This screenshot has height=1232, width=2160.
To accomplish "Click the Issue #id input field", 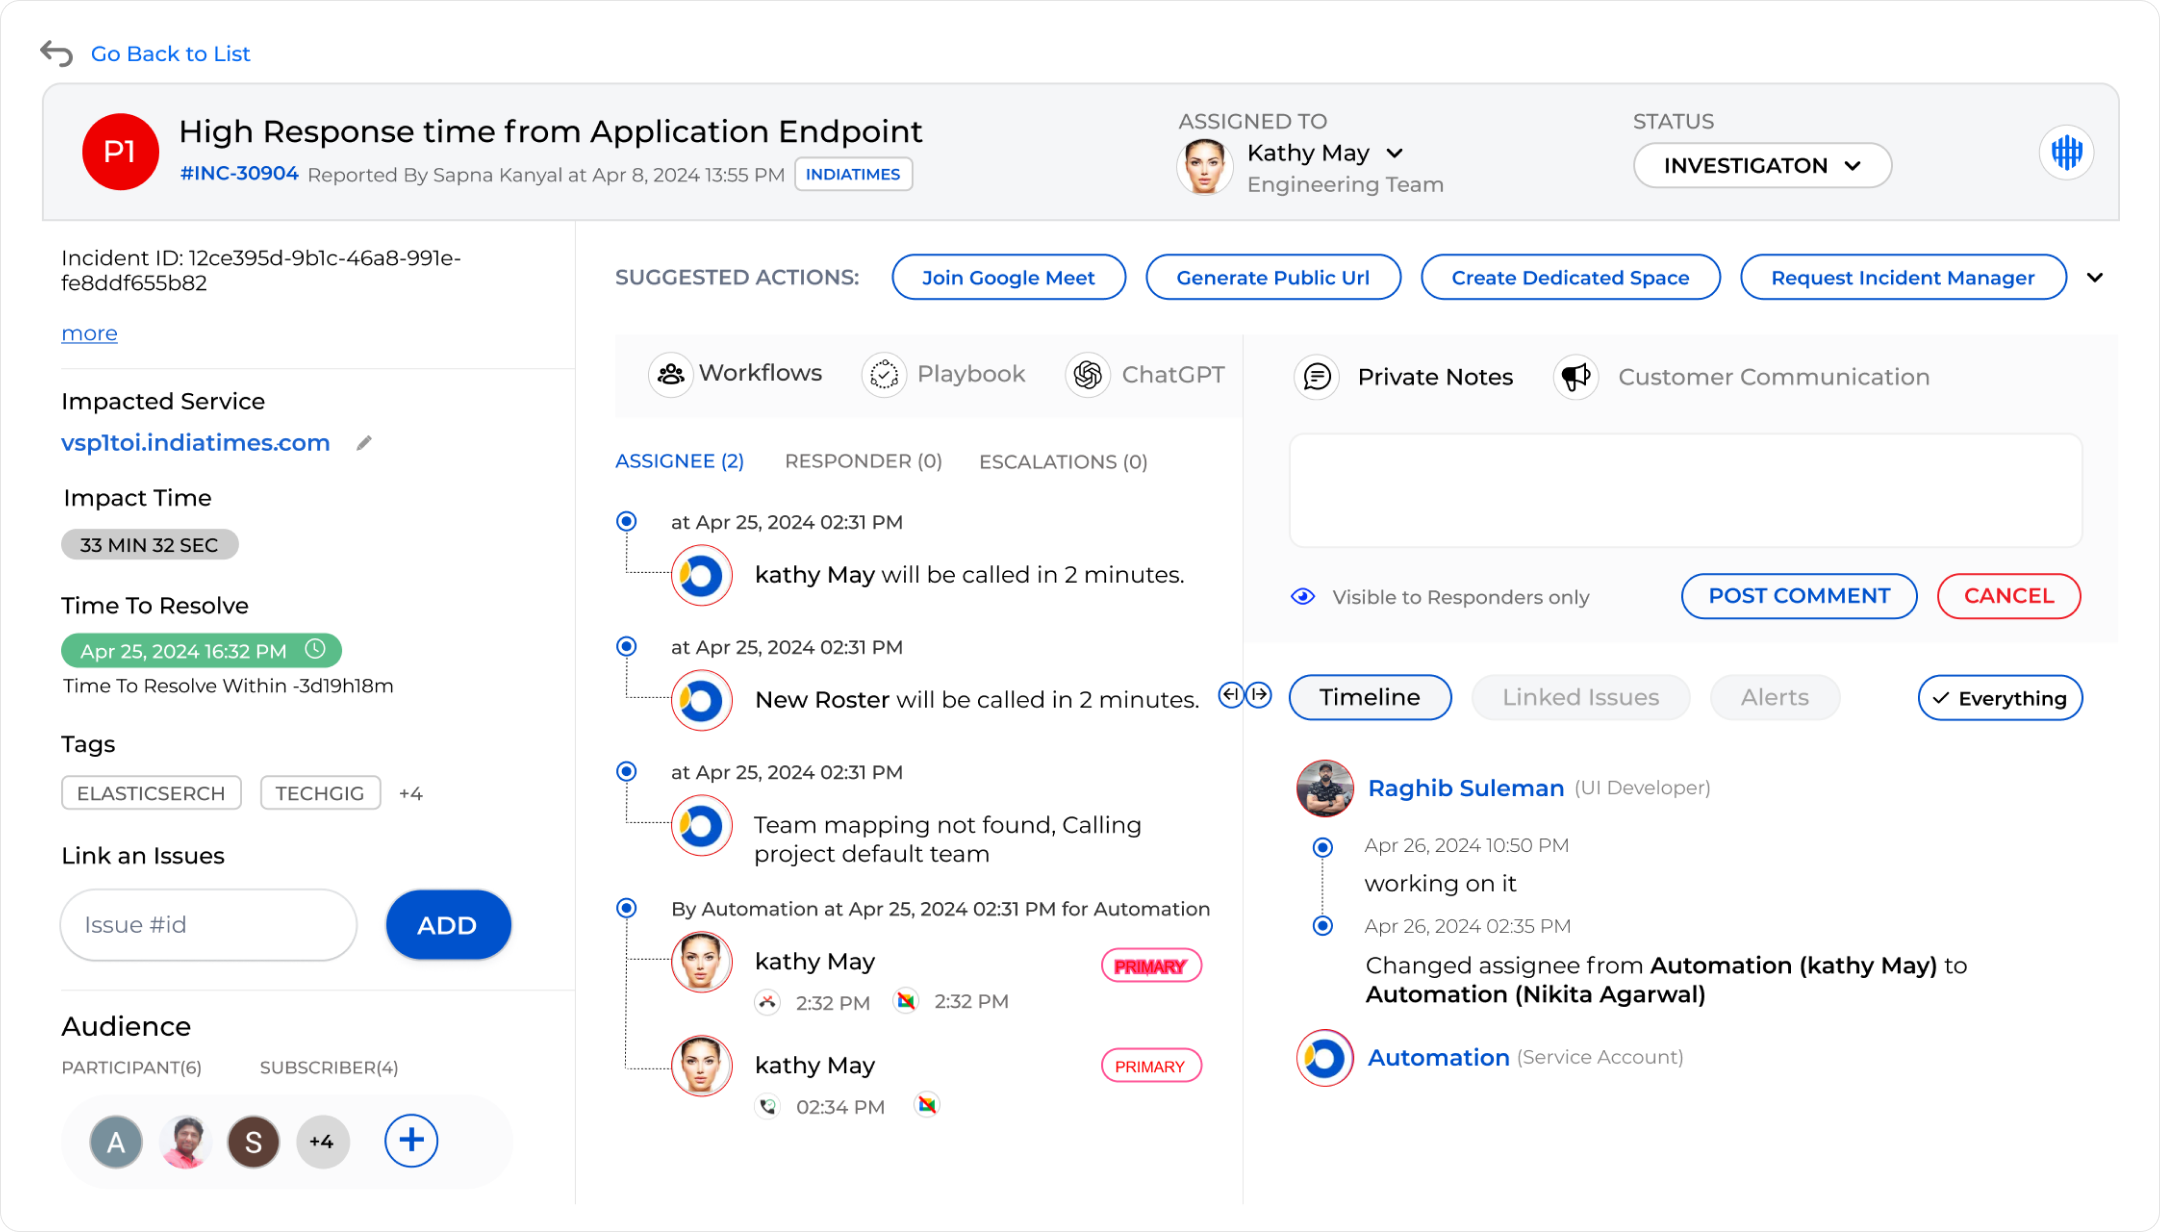I will point(208,925).
